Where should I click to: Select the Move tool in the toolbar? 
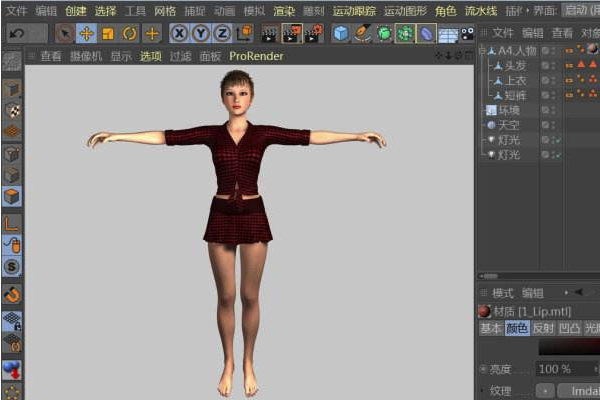tap(86, 33)
